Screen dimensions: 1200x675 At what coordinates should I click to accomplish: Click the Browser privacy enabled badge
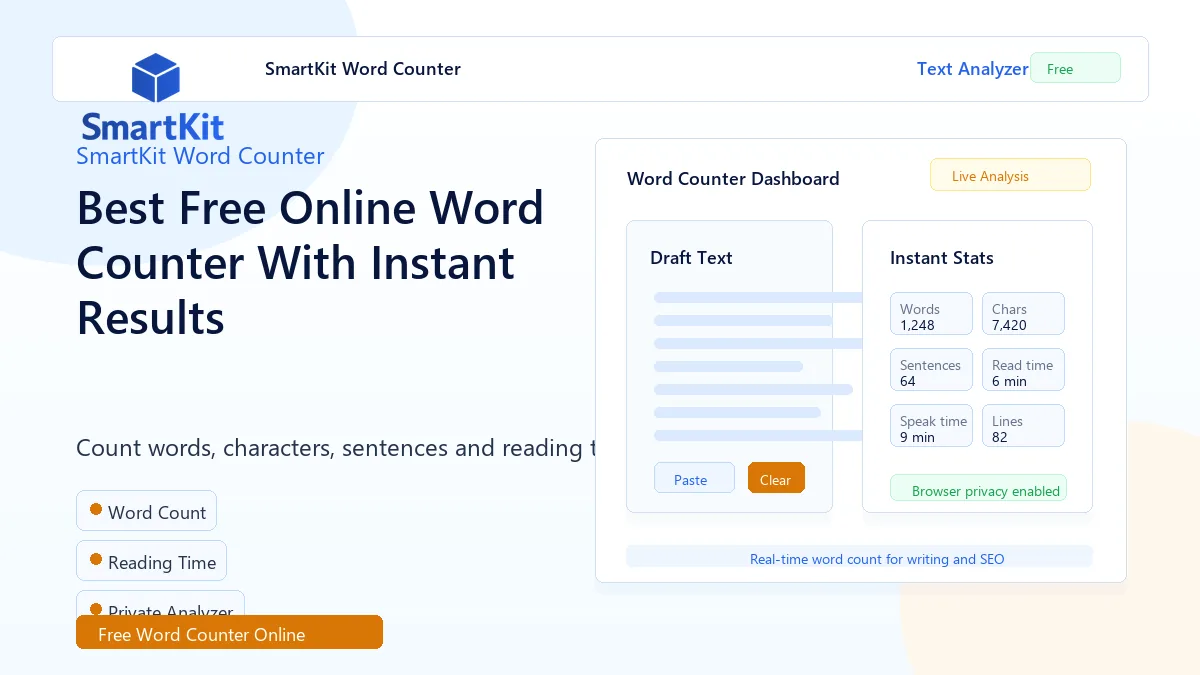coord(978,489)
